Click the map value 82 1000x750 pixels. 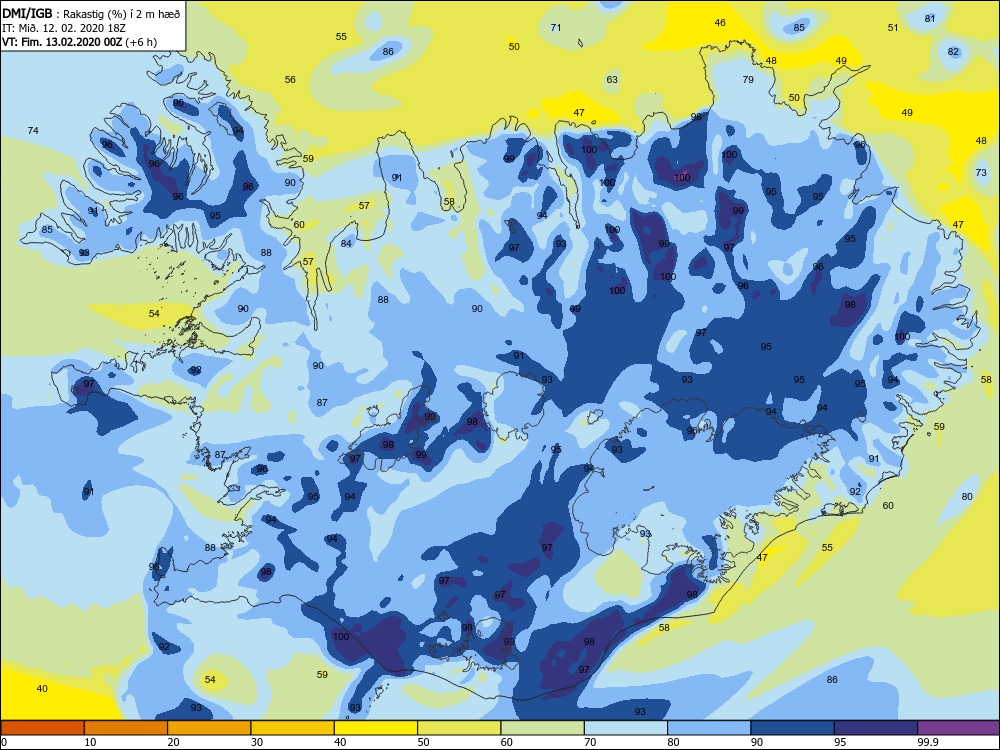953,52
